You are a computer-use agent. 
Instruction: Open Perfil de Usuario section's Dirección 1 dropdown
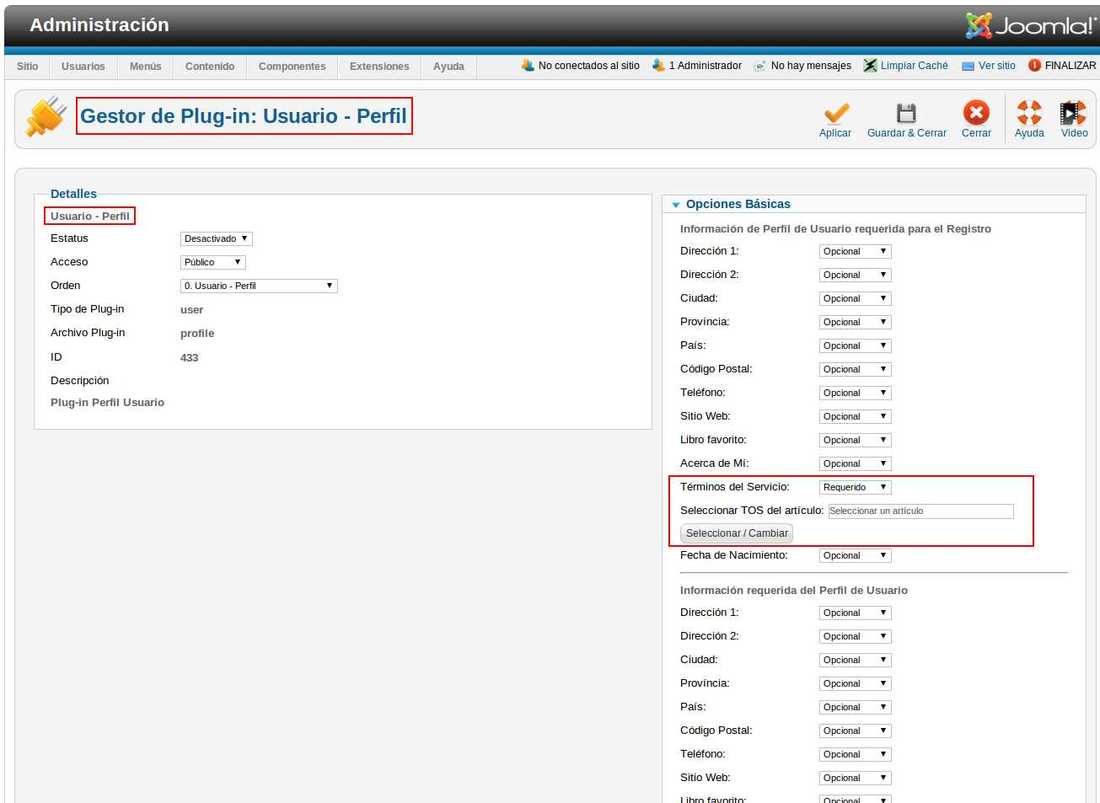coord(855,613)
